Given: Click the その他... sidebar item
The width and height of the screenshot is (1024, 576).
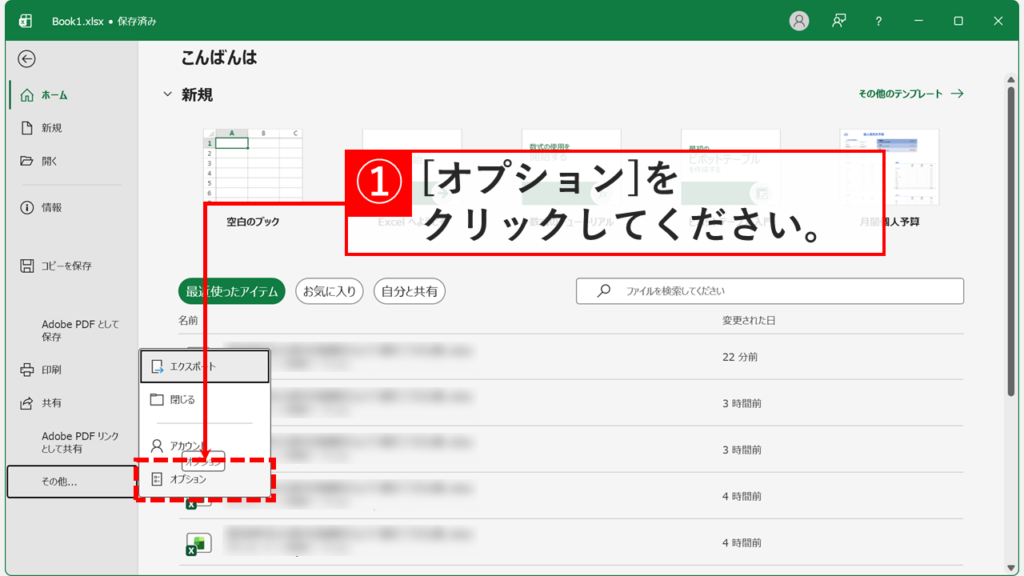Looking at the screenshot, I should coord(71,481).
